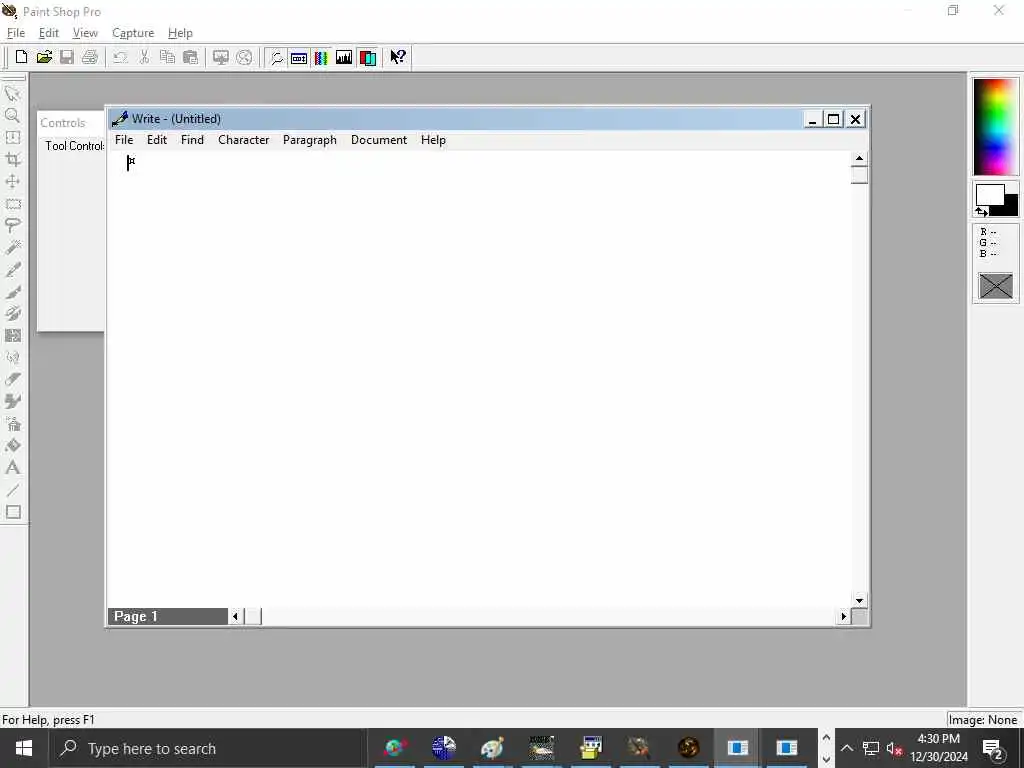Click Write's horizontal scrollbar right arrow
The image size is (1024, 768).
click(844, 616)
